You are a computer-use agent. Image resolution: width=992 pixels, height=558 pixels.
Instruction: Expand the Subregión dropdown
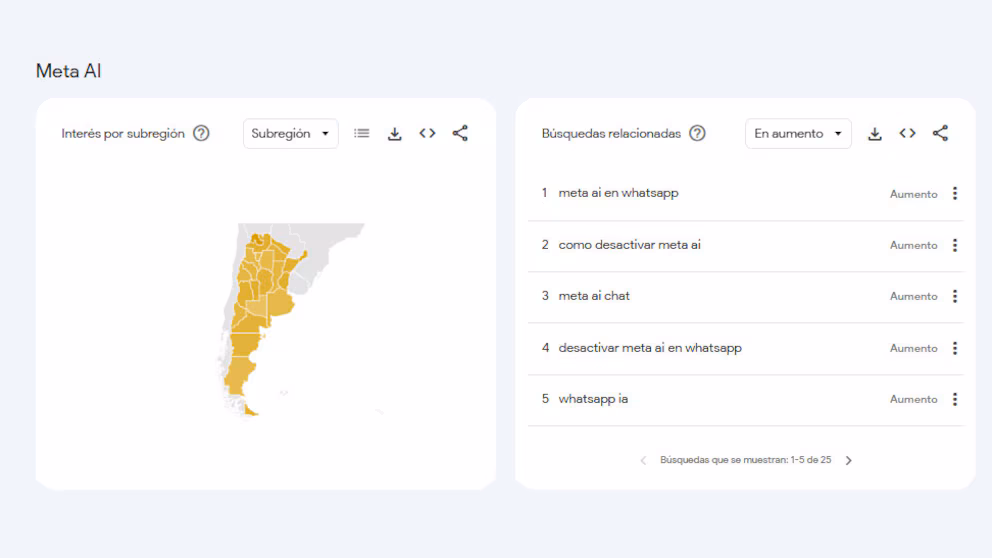point(290,133)
